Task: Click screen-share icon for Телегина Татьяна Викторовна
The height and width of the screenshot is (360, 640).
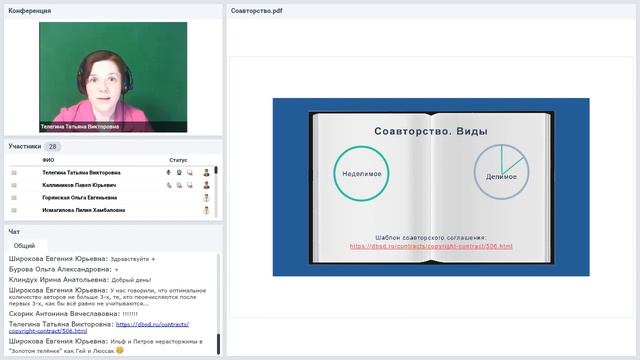Action: click(190, 173)
